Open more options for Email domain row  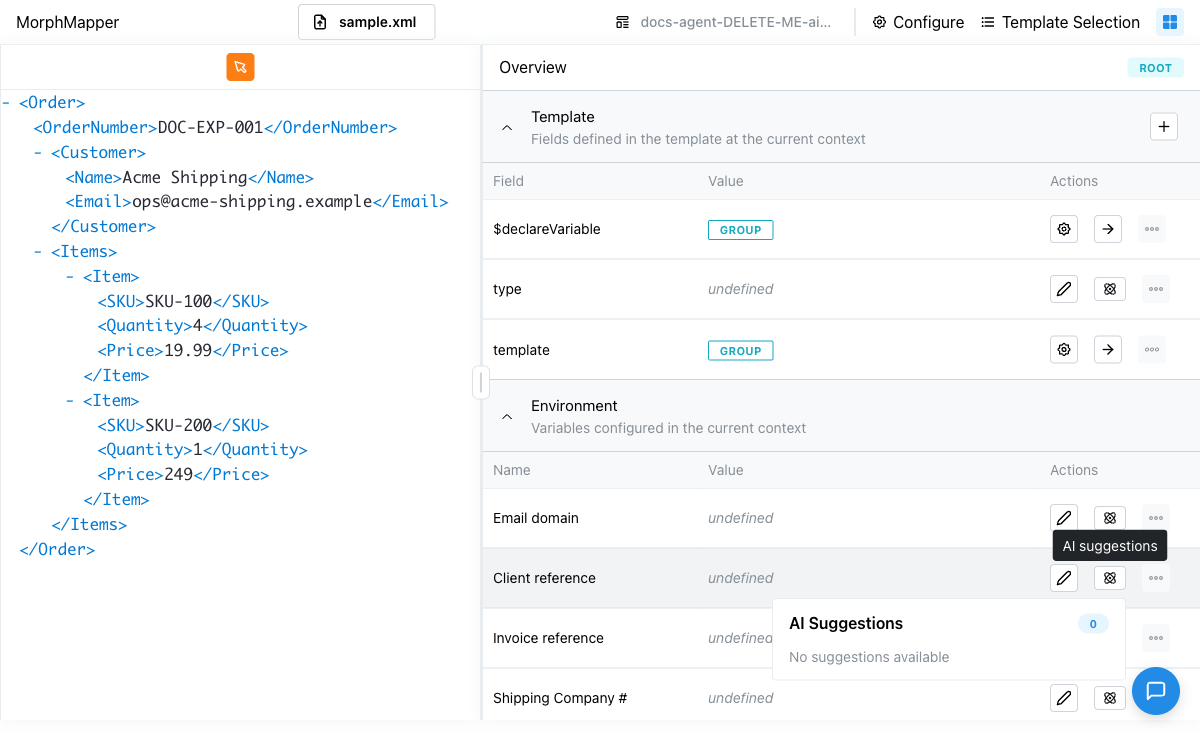[x=1156, y=518]
